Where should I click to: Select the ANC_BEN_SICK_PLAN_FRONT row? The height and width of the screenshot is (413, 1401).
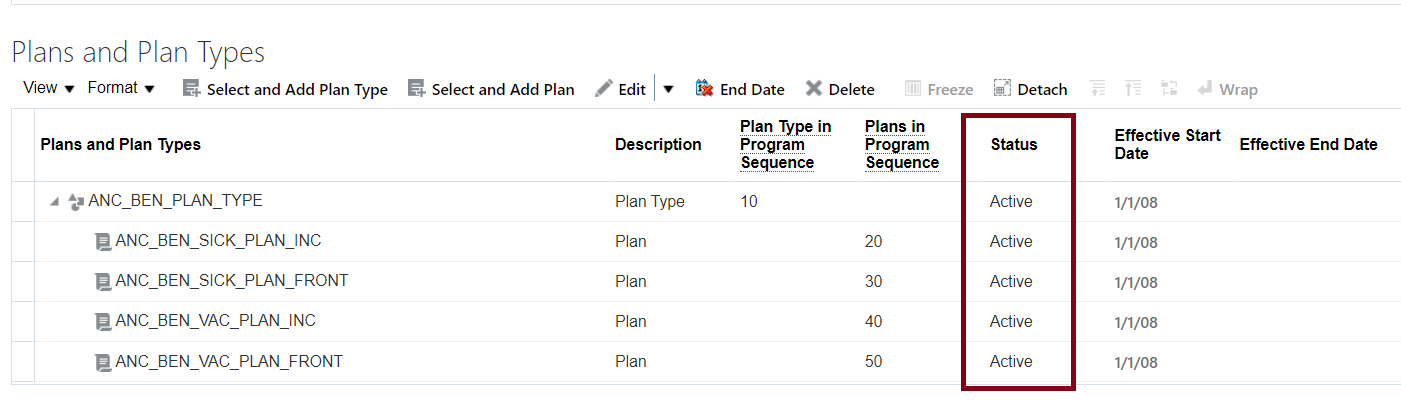click(231, 281)
